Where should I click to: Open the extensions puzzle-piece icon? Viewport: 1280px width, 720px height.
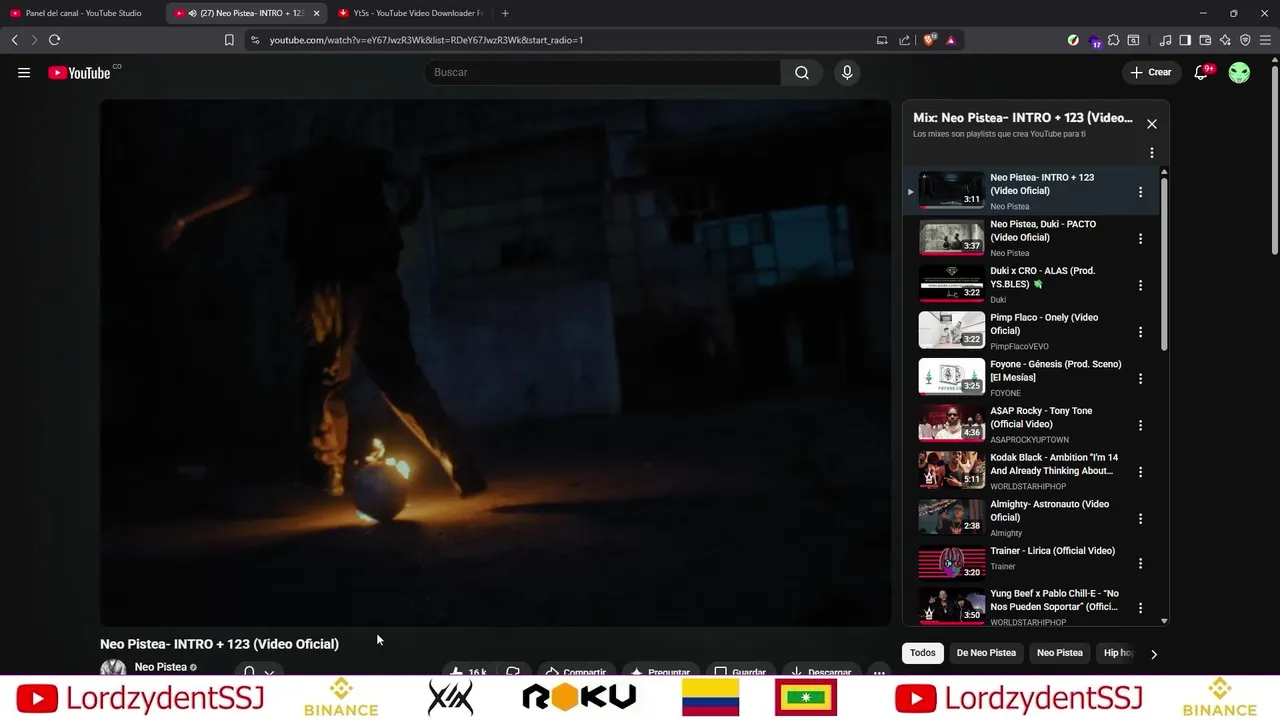pos(1113,40)
